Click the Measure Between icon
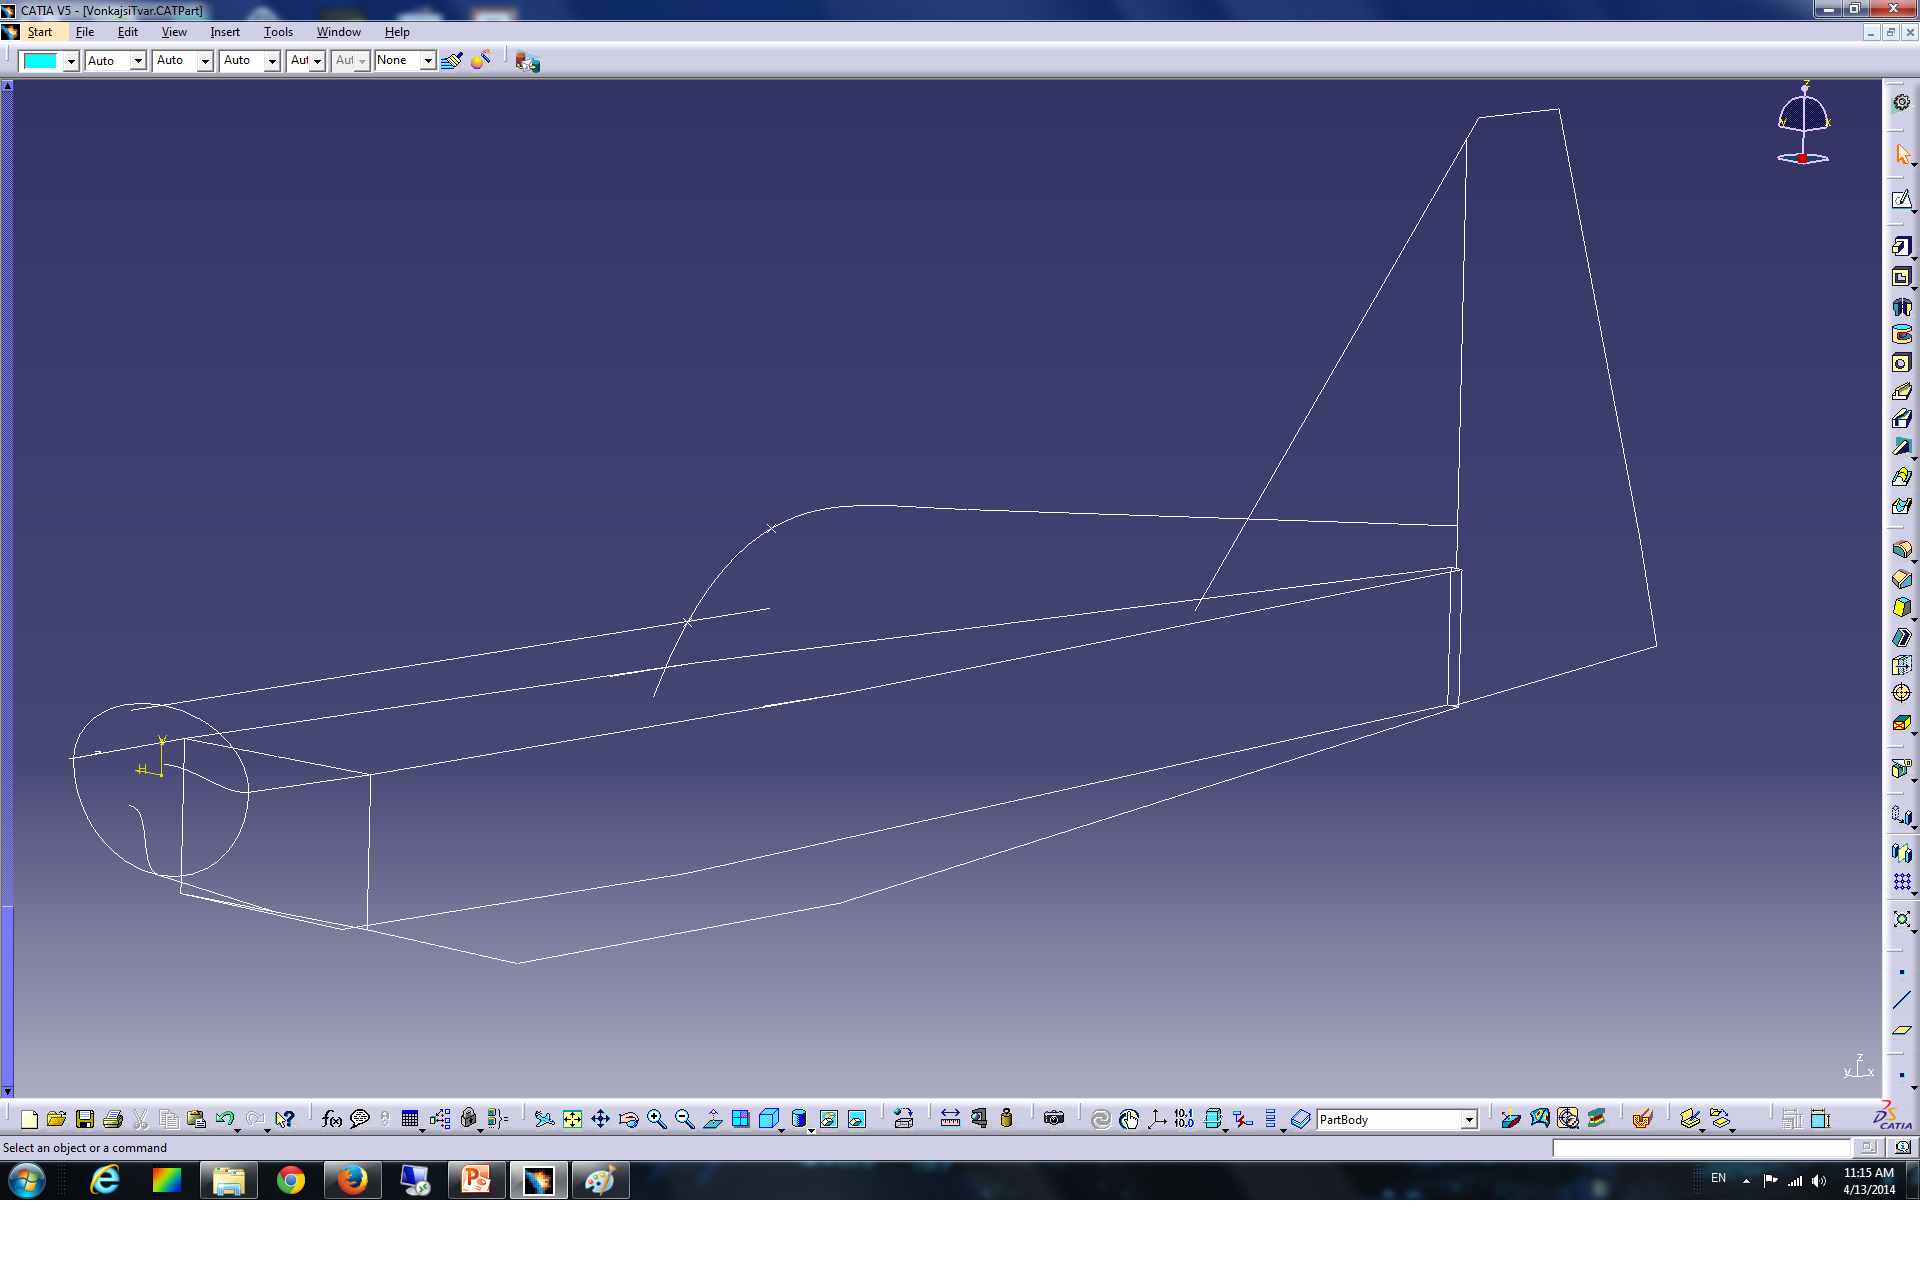 click(x=950, y=1119)
